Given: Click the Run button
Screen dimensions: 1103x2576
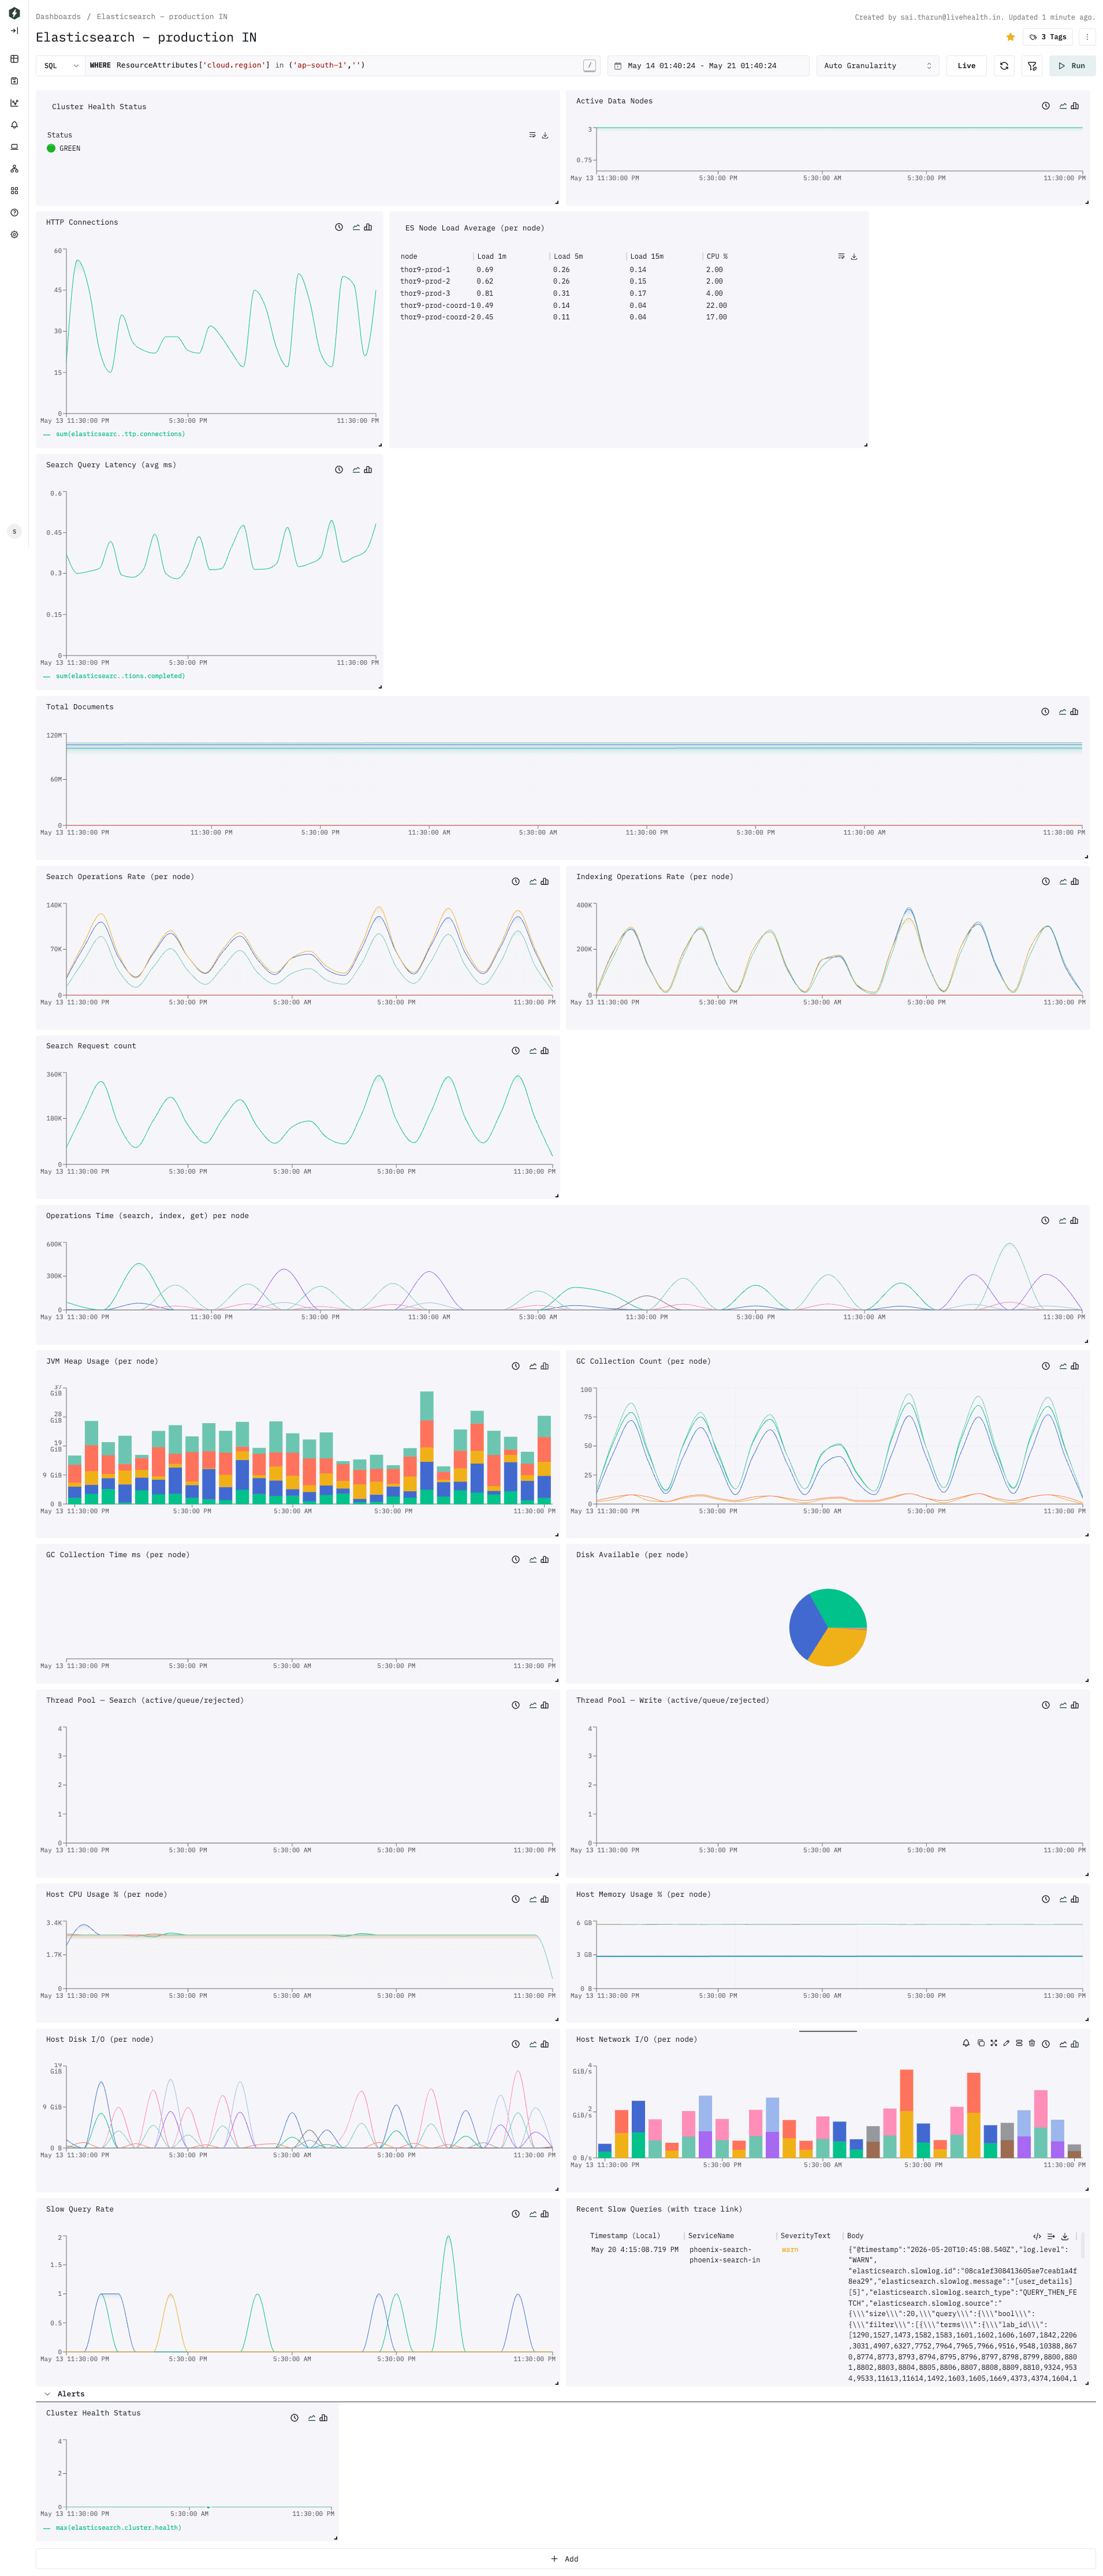Looking at the screenshot, I should 1071,66.
